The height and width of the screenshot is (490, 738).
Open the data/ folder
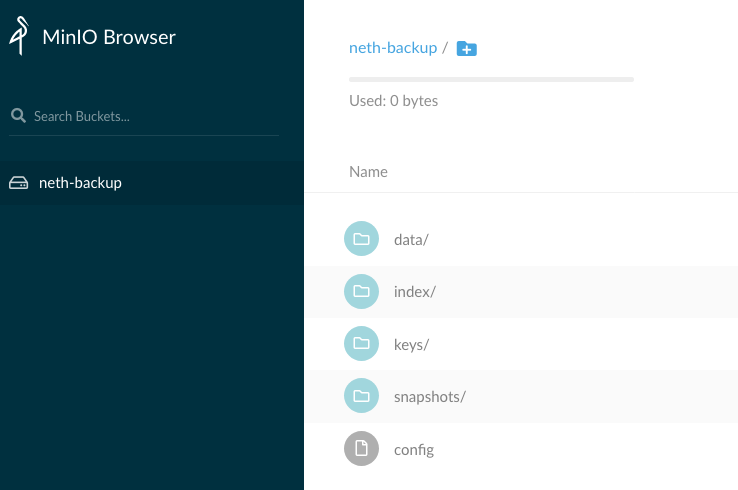tap(411, 240)
